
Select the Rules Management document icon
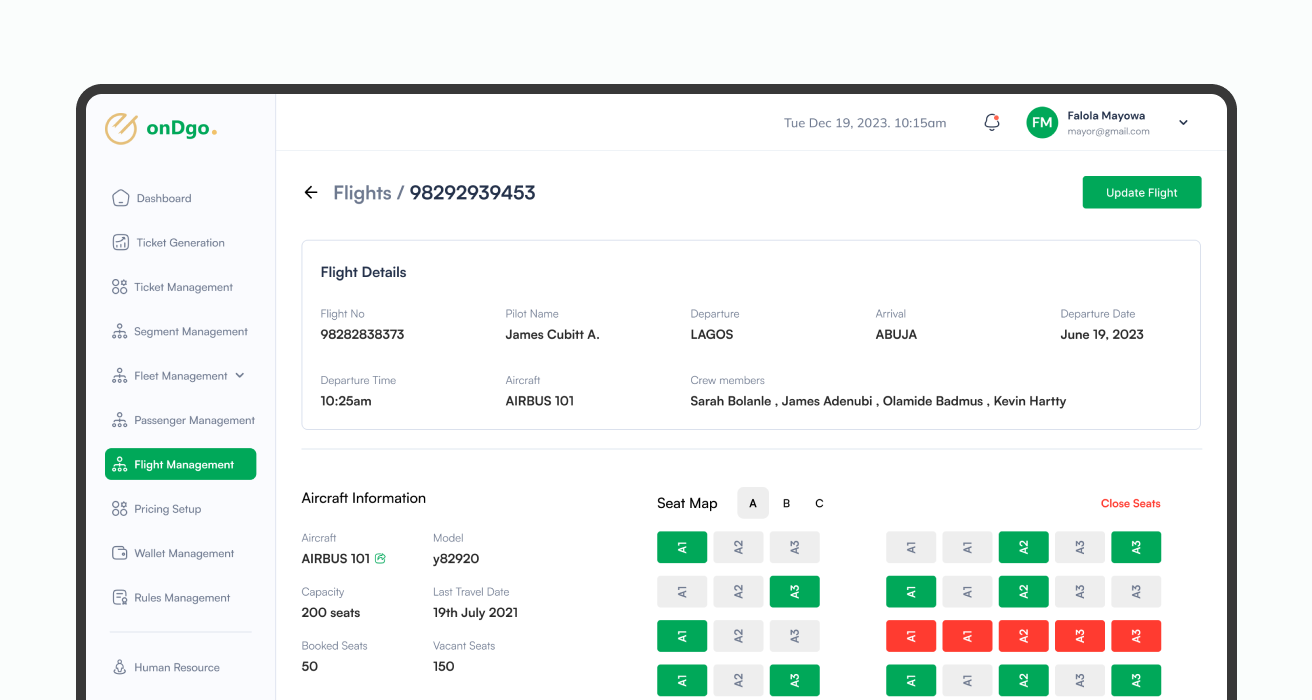pos(119,598)
